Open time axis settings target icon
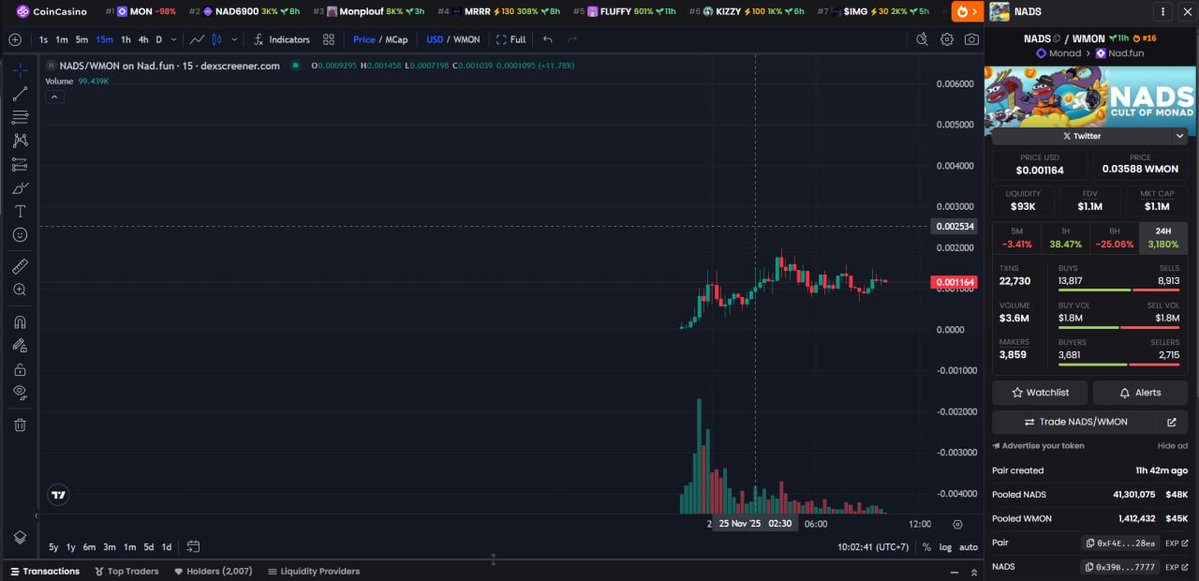The height and width of the screenshot is (581, 1199). pyautogui.click(x=957, y=524)
